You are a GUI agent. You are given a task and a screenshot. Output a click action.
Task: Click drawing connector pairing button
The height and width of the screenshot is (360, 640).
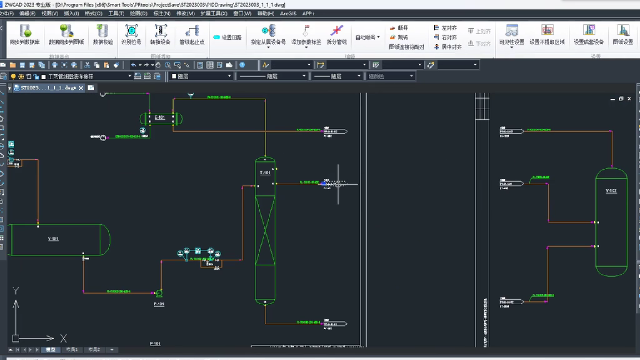(407, 47)
